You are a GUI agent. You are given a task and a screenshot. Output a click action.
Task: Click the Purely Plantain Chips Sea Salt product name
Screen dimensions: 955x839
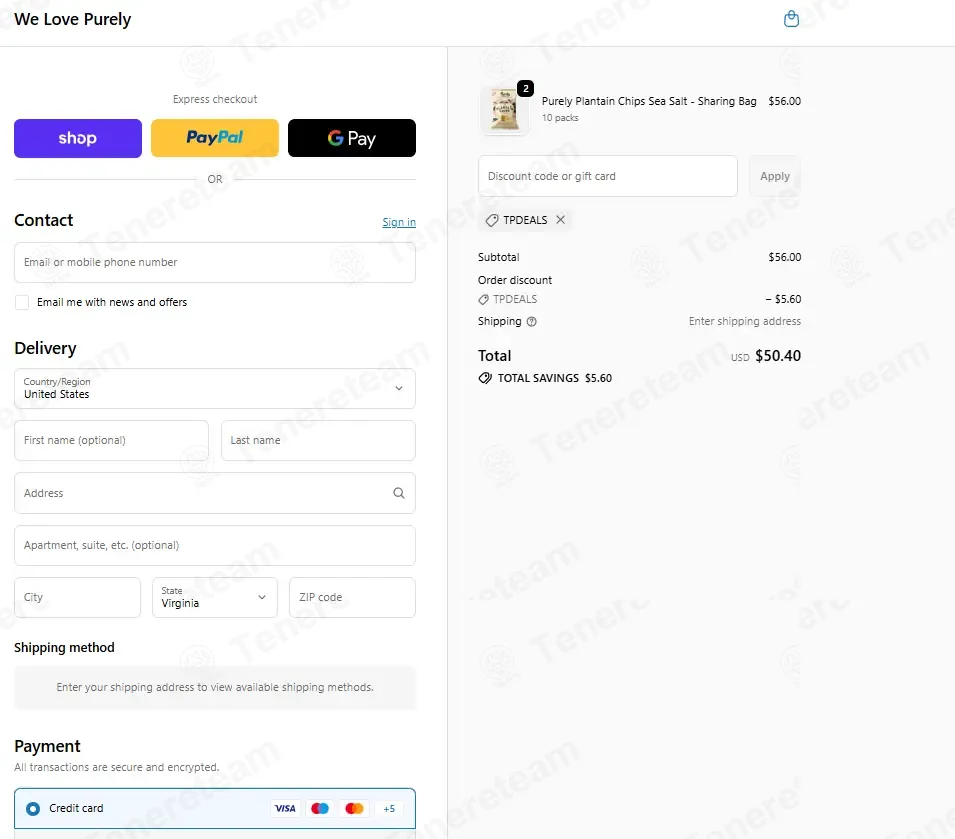click(649, 101)
